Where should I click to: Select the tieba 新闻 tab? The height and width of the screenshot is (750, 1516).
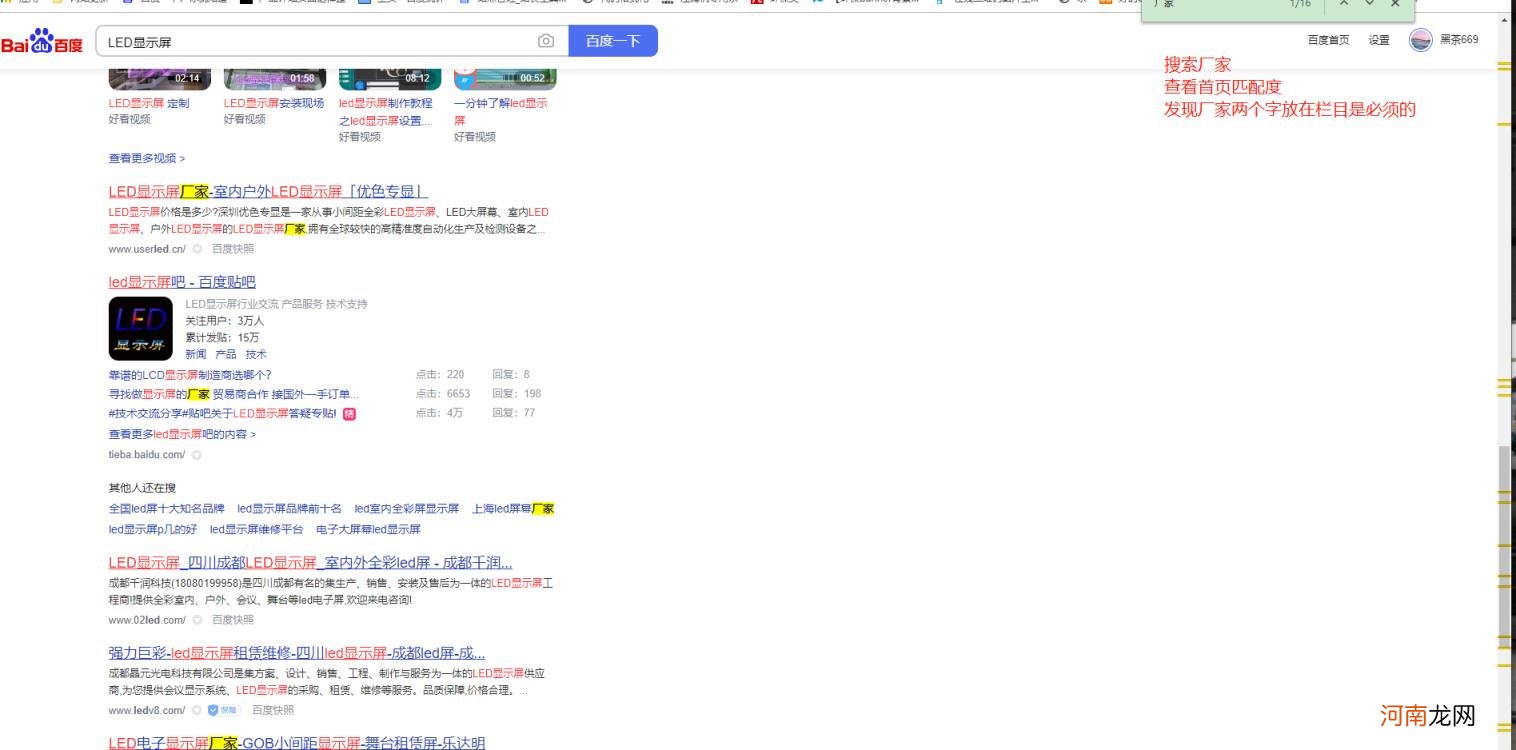click(196, 354)
